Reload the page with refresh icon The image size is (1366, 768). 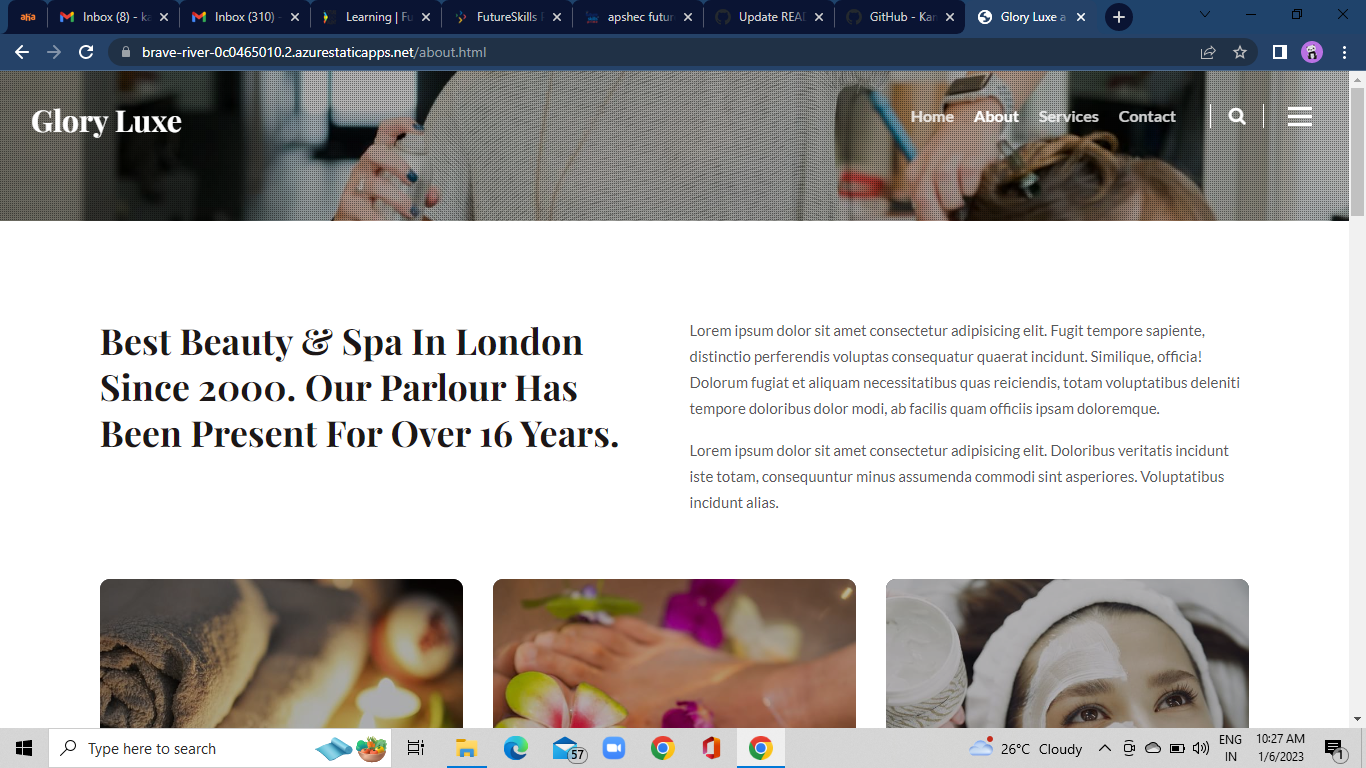tap(86, 52)
